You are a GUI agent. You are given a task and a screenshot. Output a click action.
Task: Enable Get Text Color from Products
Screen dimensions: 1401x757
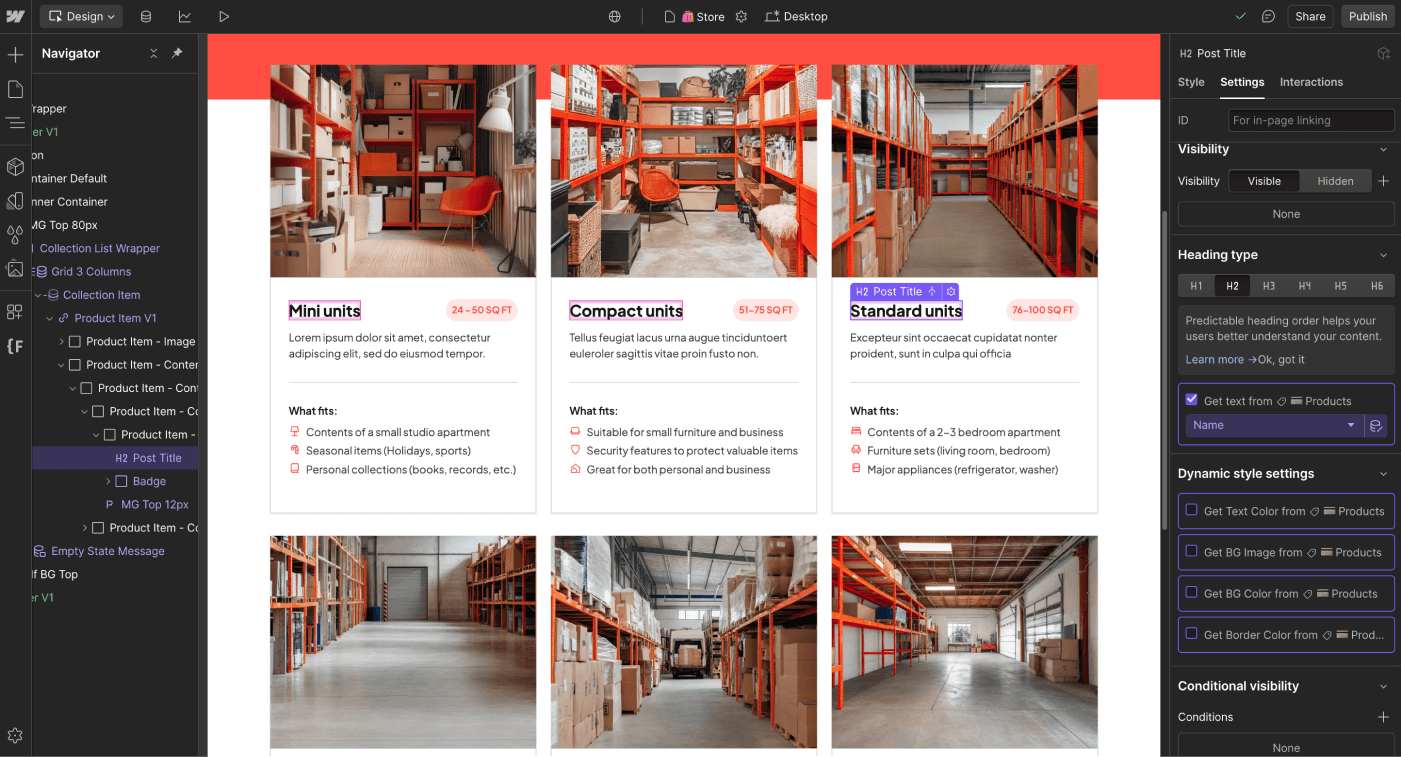(x=1191, y=510)
